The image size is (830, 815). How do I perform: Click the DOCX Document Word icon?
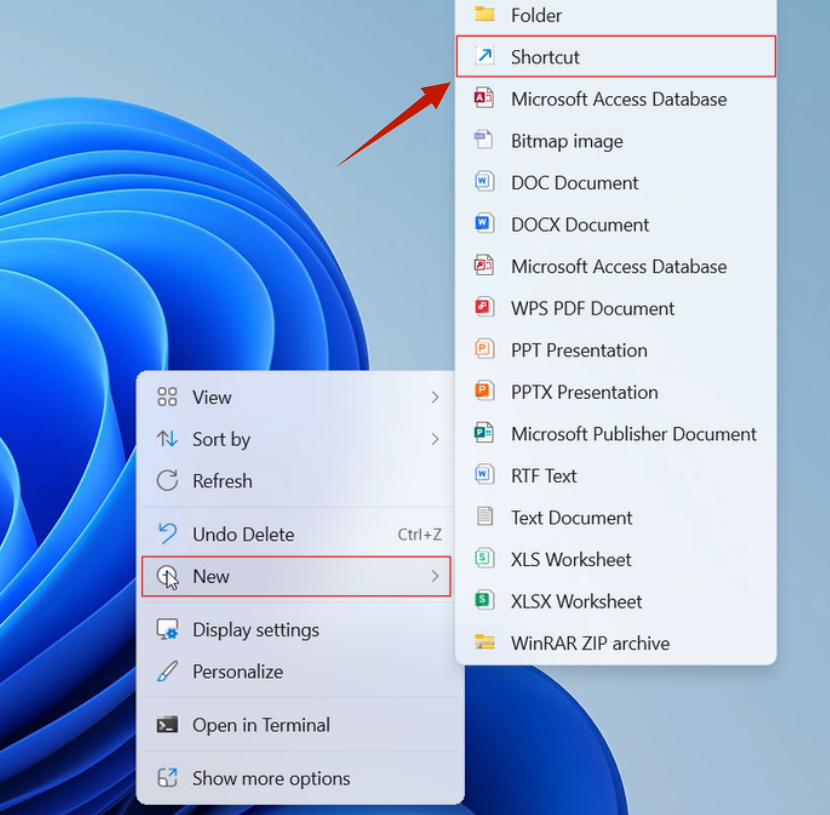pos(484,223)
